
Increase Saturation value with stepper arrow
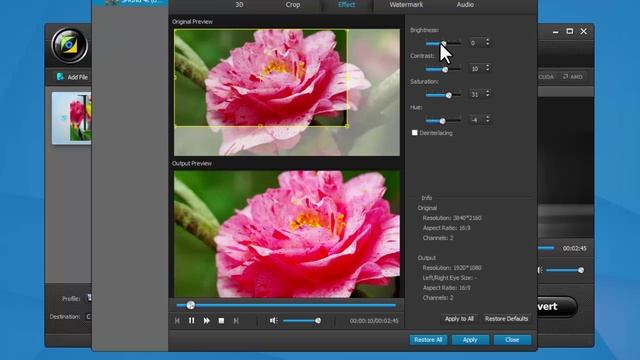point(487,92)
